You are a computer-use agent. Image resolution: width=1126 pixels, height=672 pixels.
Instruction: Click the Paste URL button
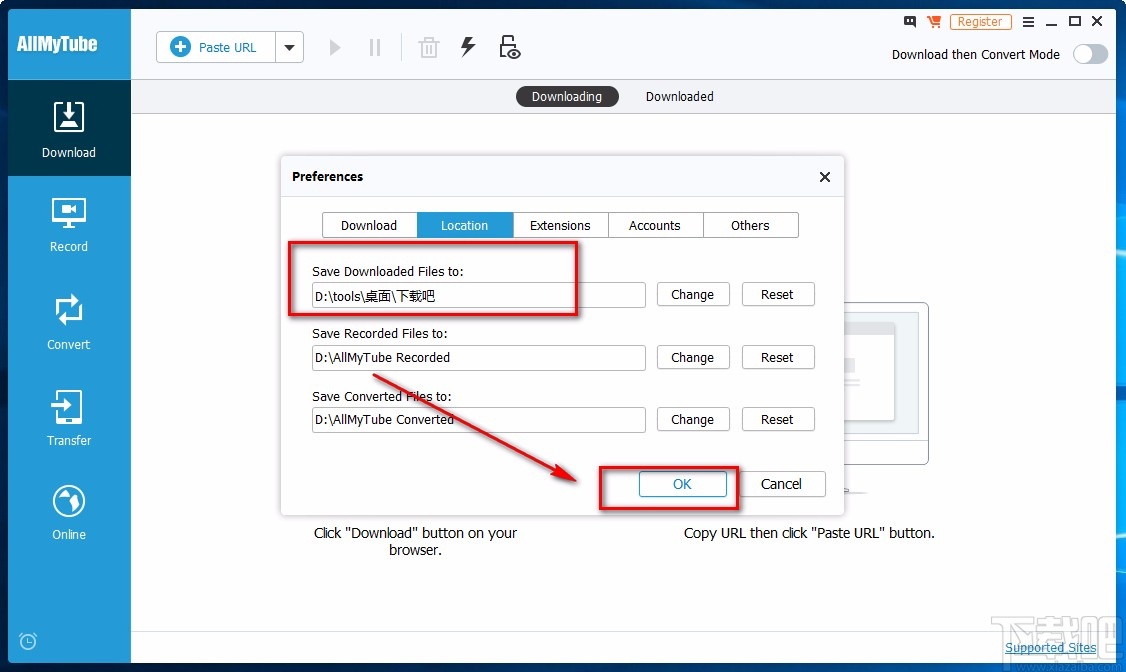pyautogui.click(x=215, y=47)
